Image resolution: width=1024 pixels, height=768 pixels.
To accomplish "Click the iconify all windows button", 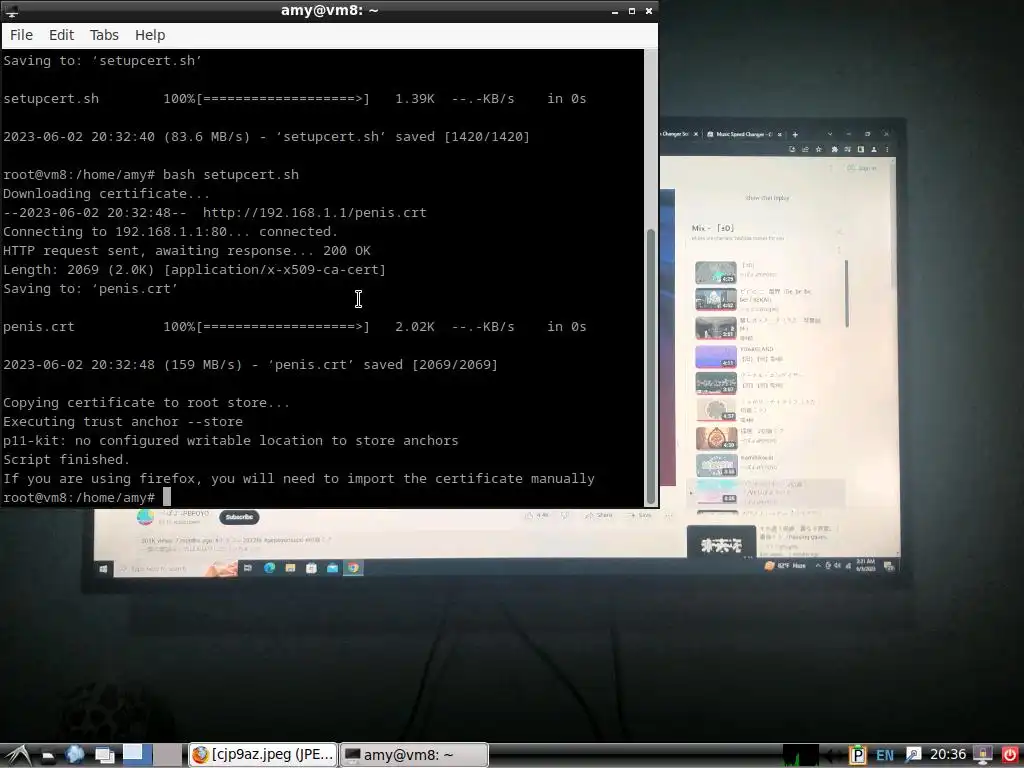I will tap(104, 755).
